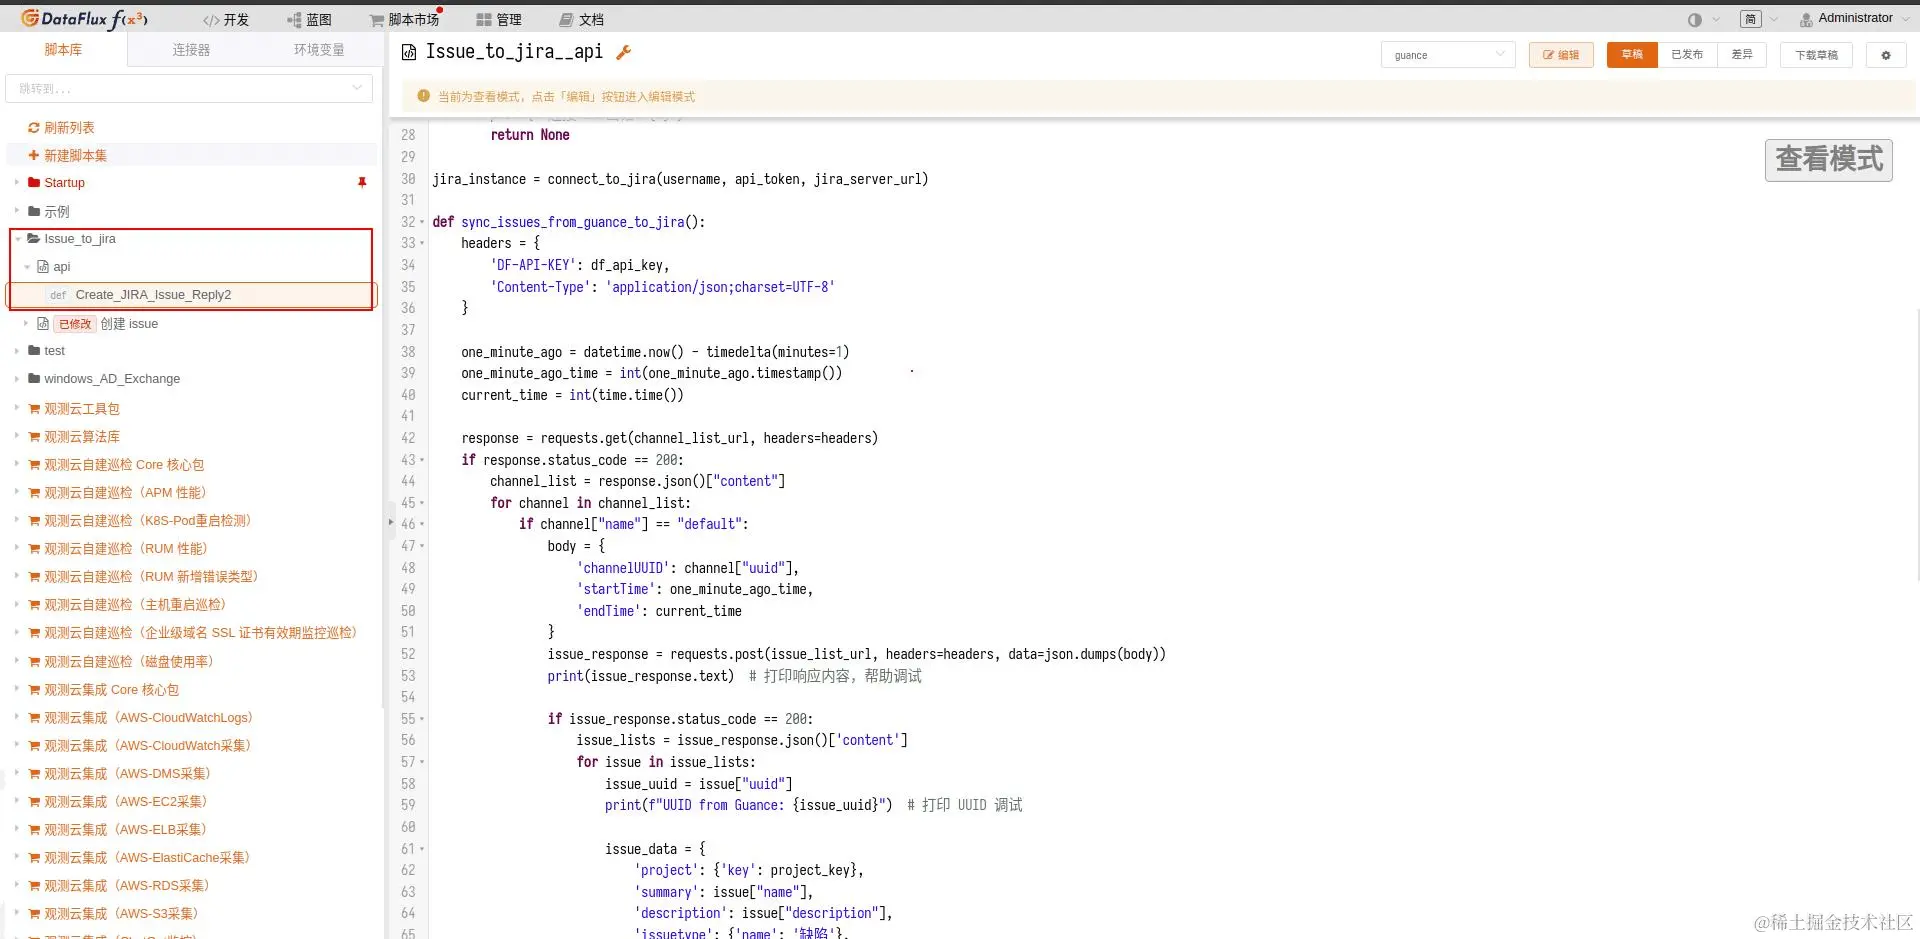Select the Startup folder icon
This screenshot has width=1920, height=939.
[34, 182]
